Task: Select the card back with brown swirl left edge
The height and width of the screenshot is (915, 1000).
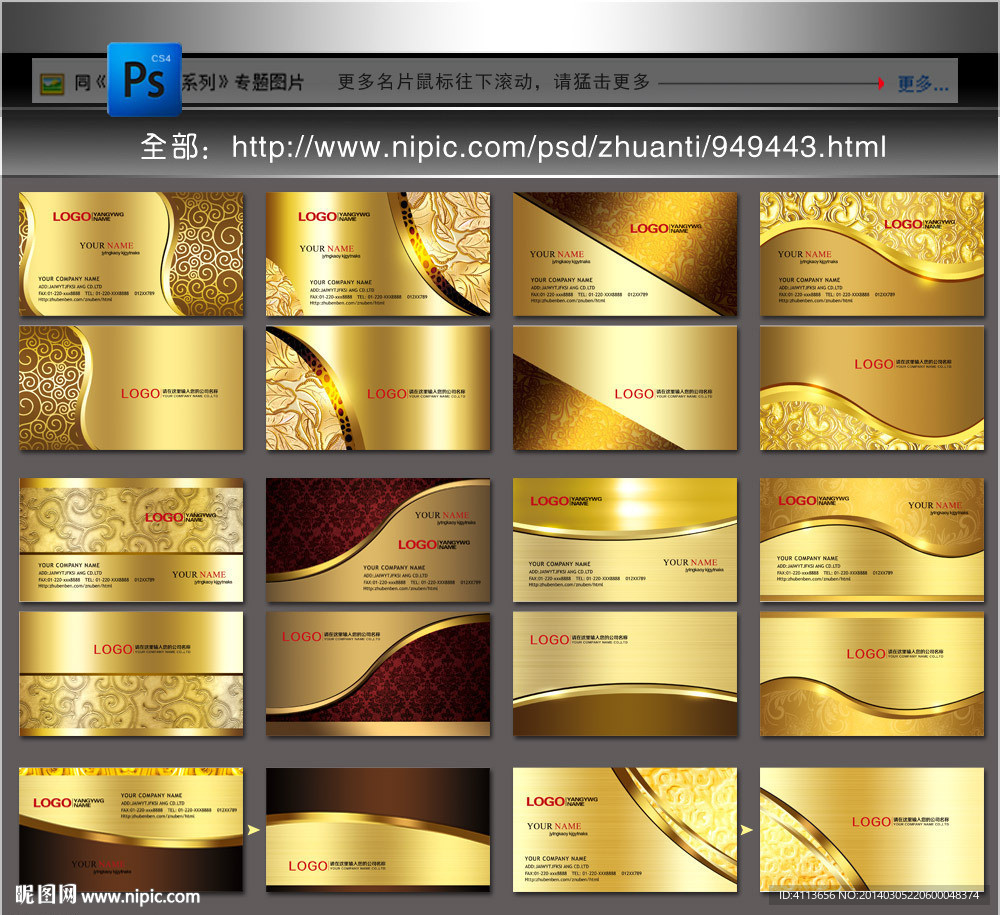Action: click(x=131, y=388)
